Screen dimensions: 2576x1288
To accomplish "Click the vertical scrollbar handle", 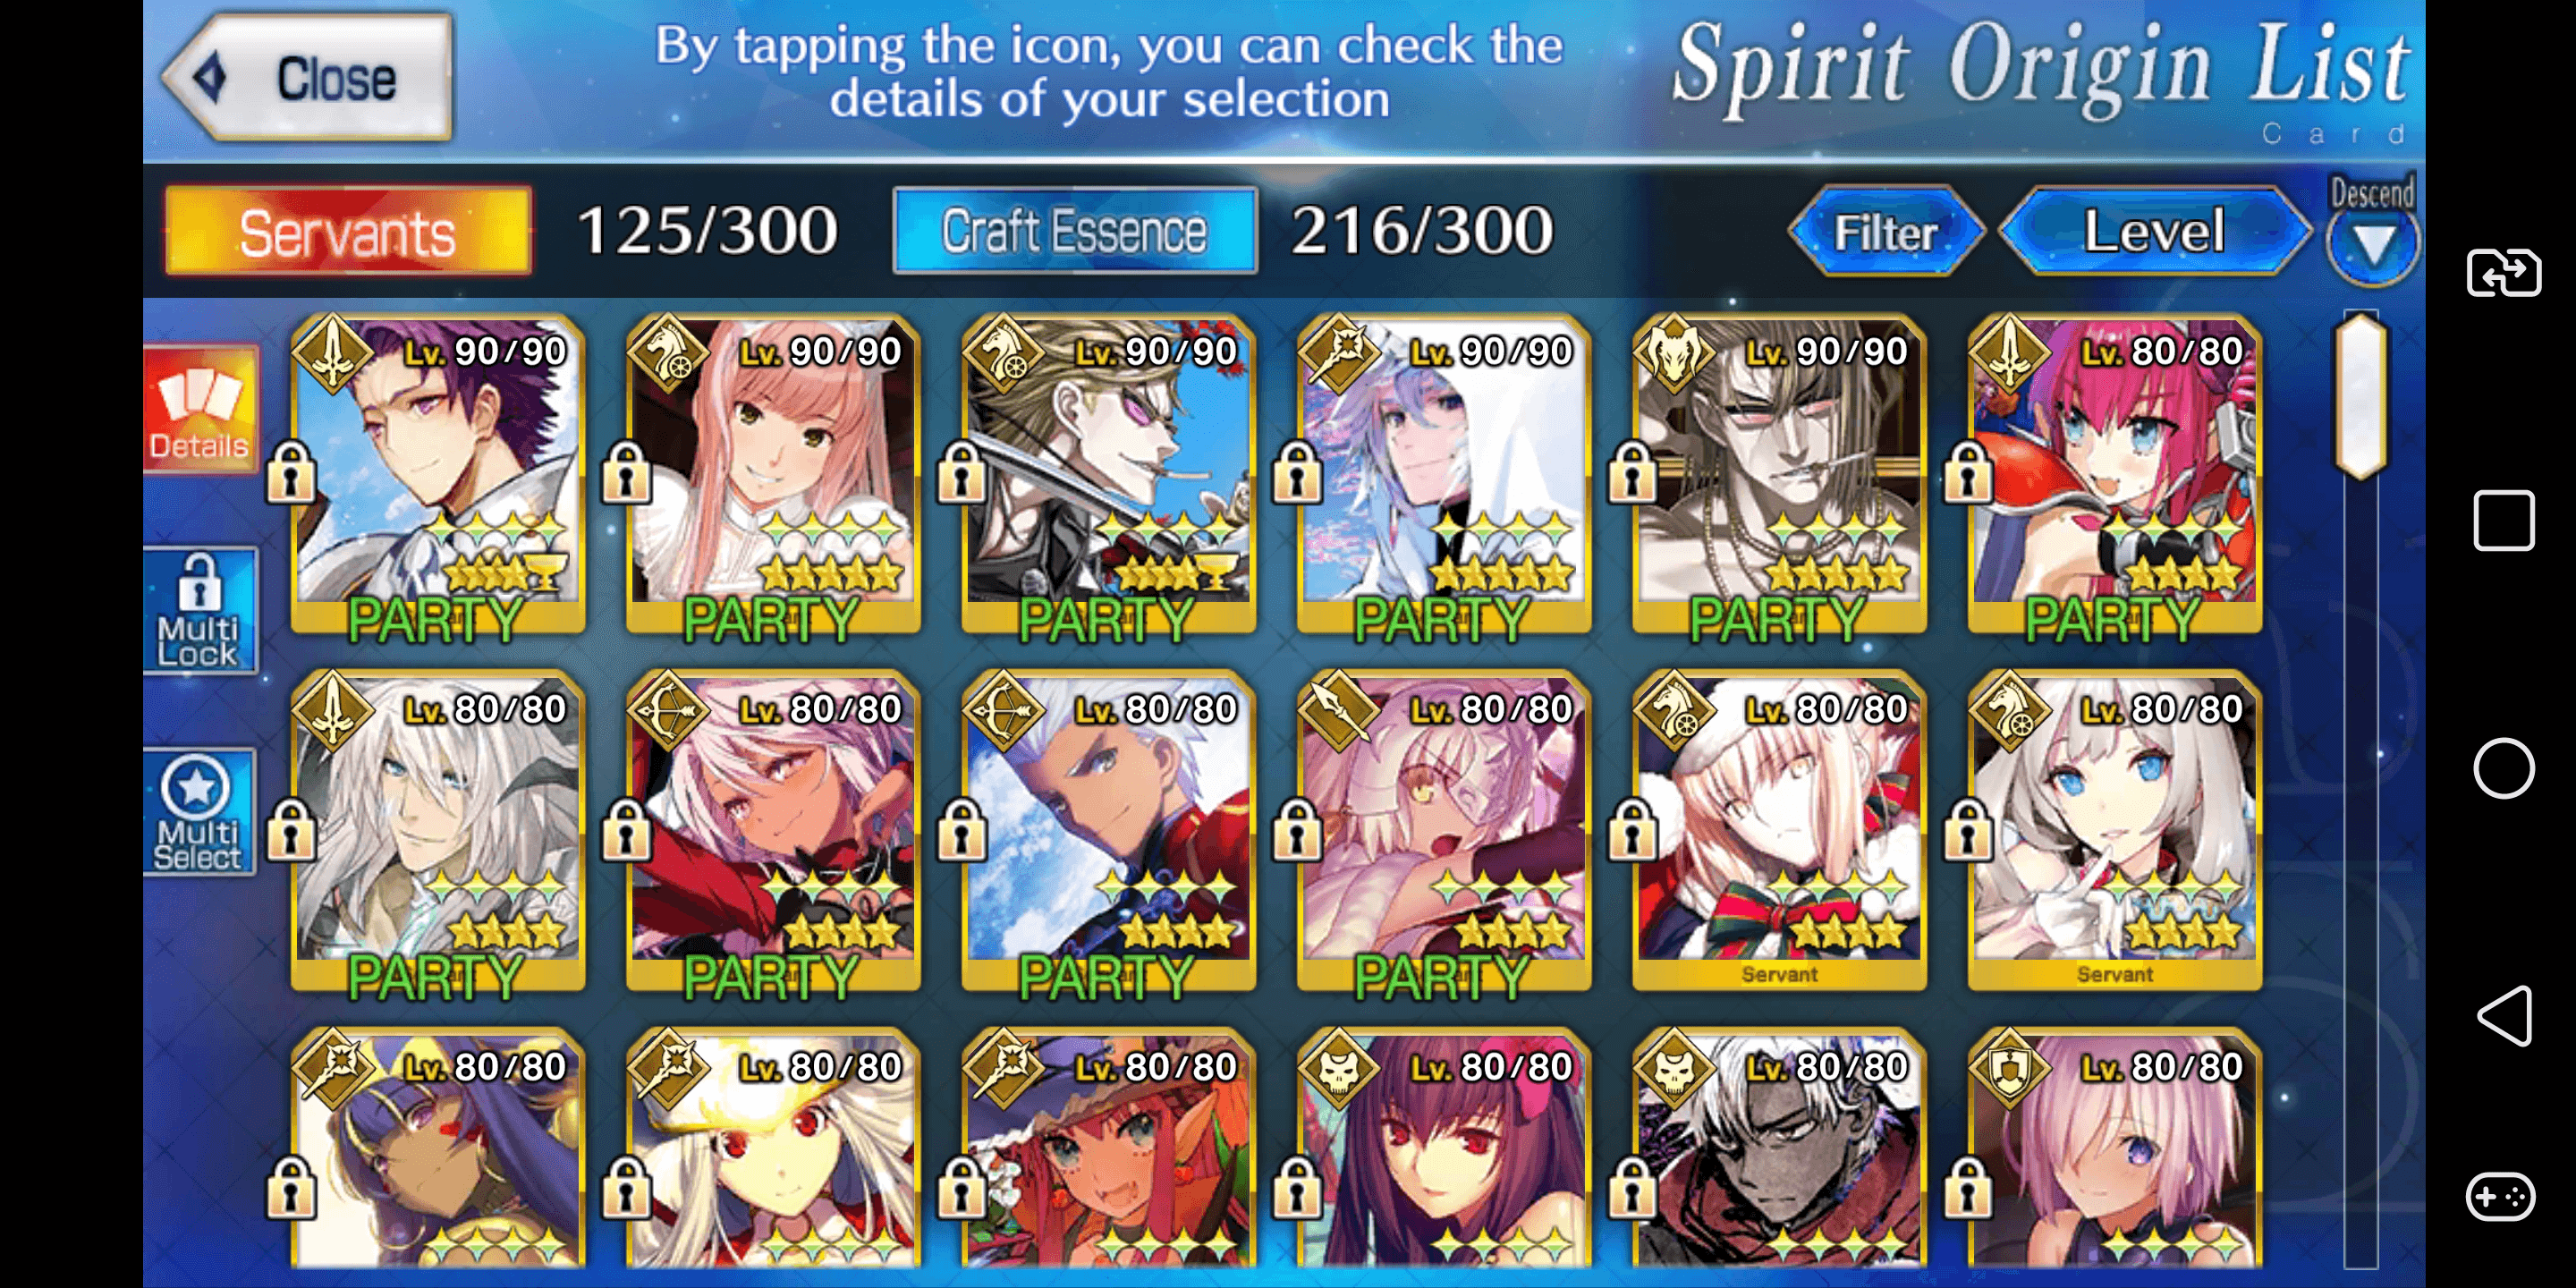I will click(2361, 396).
